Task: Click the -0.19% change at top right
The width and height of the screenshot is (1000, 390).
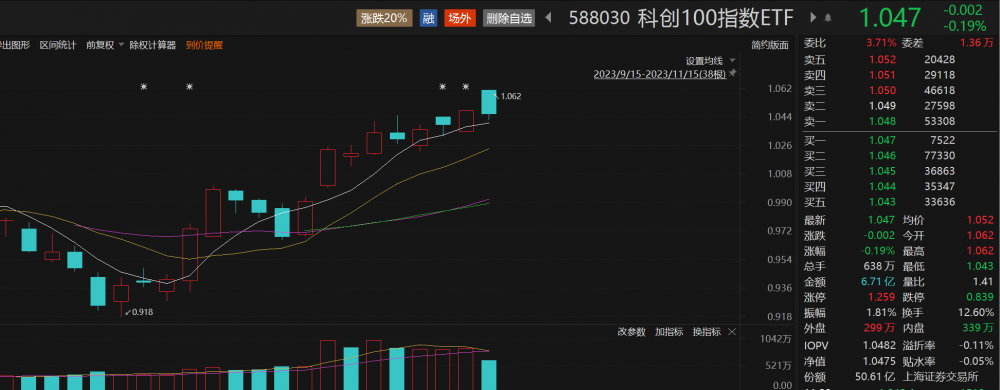Action: pos(964,27)
